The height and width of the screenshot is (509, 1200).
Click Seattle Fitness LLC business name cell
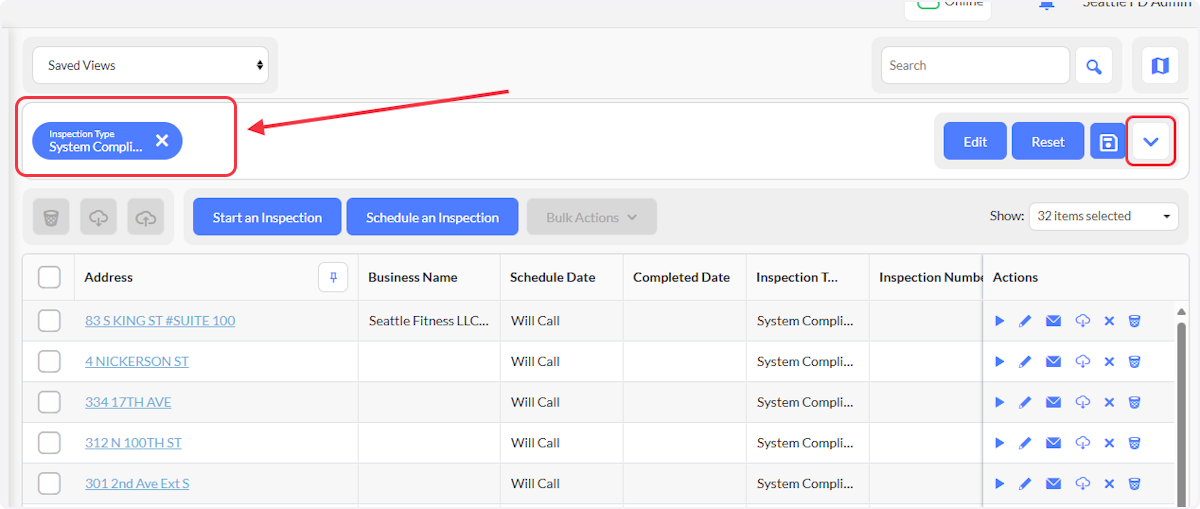(429, 321)
